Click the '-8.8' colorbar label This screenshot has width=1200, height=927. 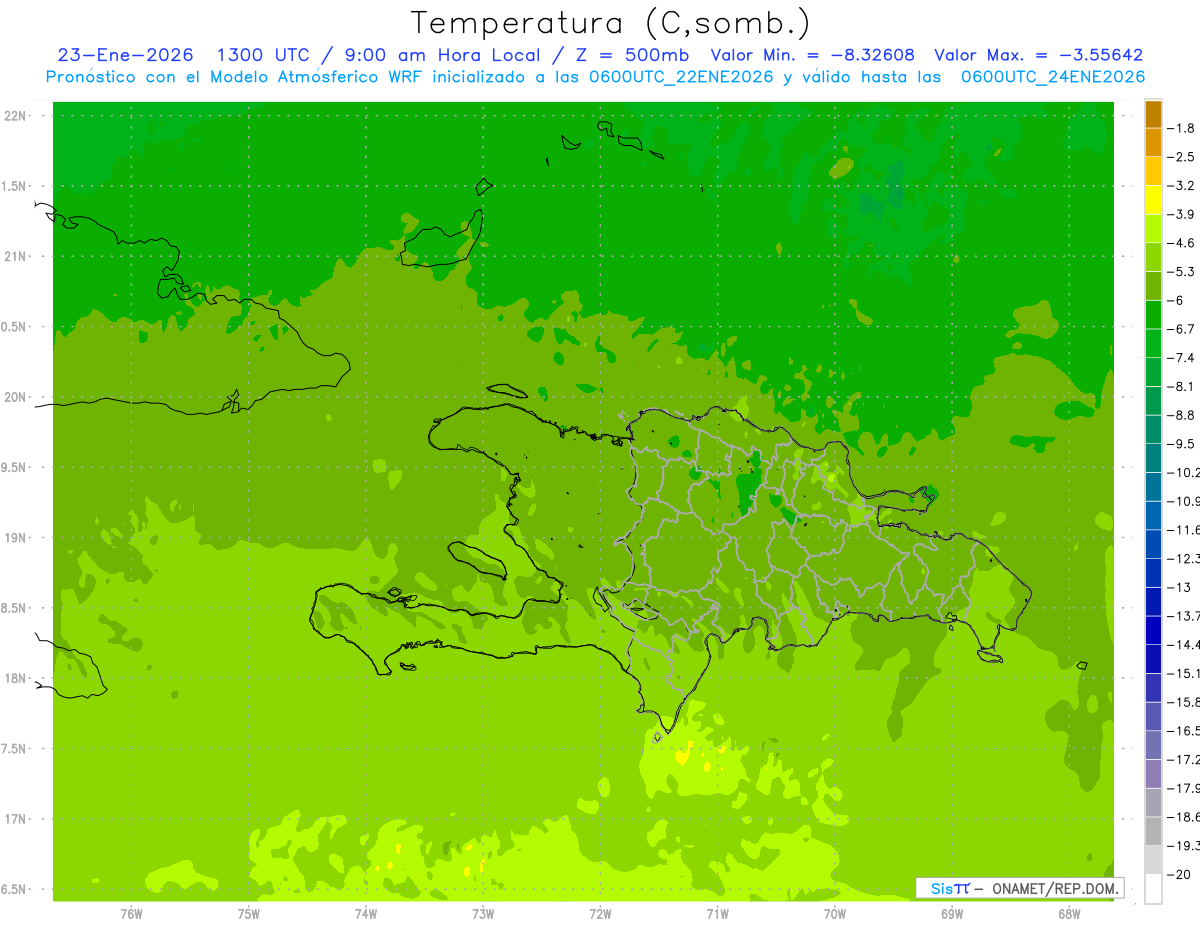pyautogui.click(x=1181, y=415)
